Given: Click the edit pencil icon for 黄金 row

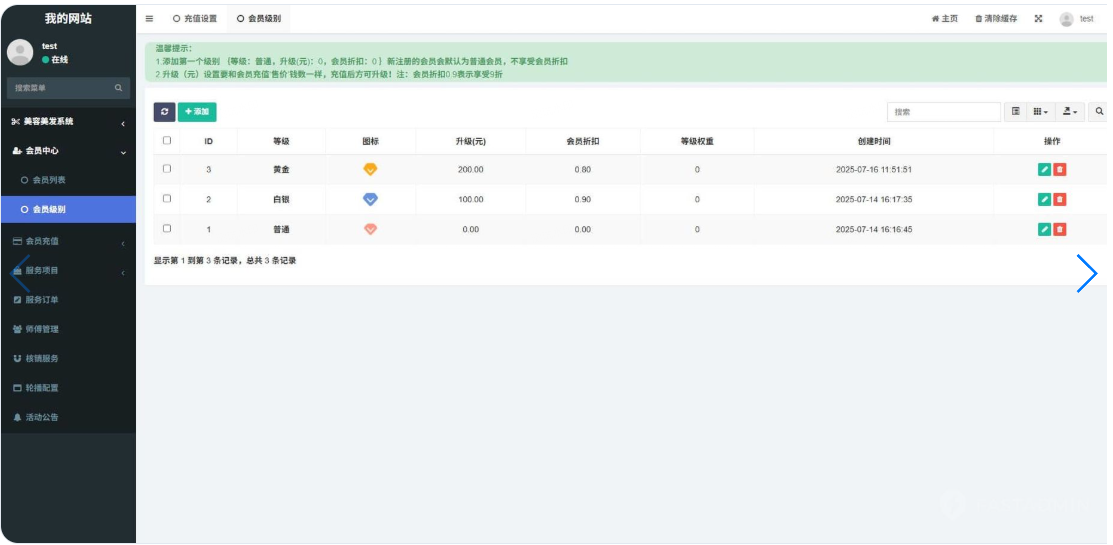Looking at the screenshot, I should click(x=1044, y=170).
